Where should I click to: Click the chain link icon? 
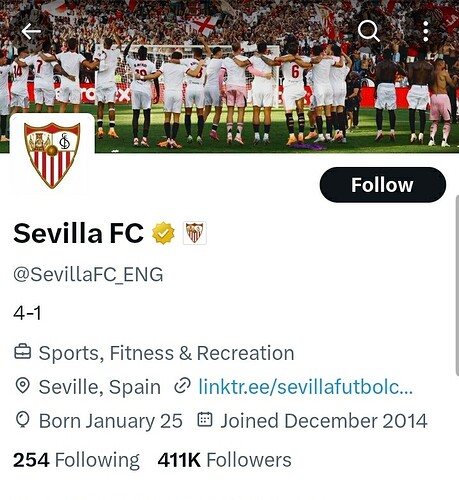click(x=182, y=386)
